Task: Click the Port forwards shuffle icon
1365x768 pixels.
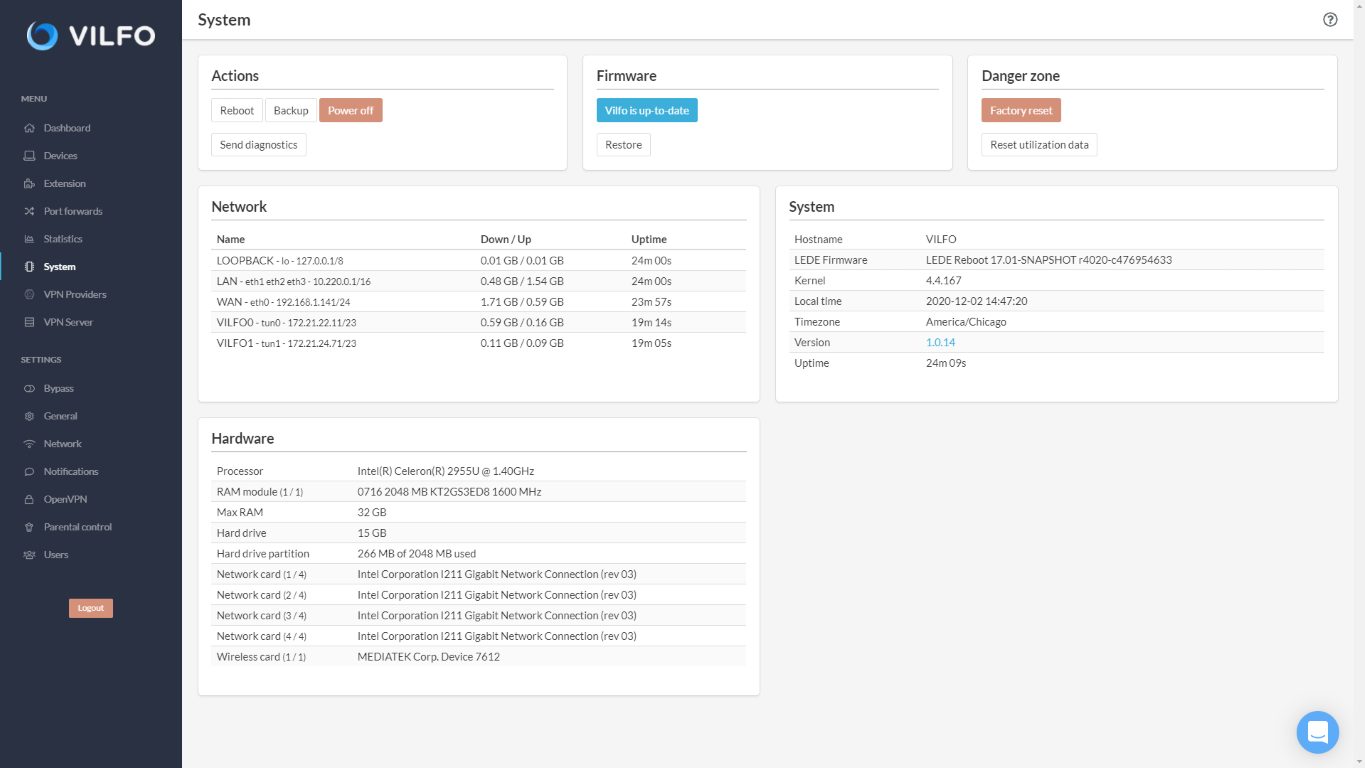Action: 30,212
